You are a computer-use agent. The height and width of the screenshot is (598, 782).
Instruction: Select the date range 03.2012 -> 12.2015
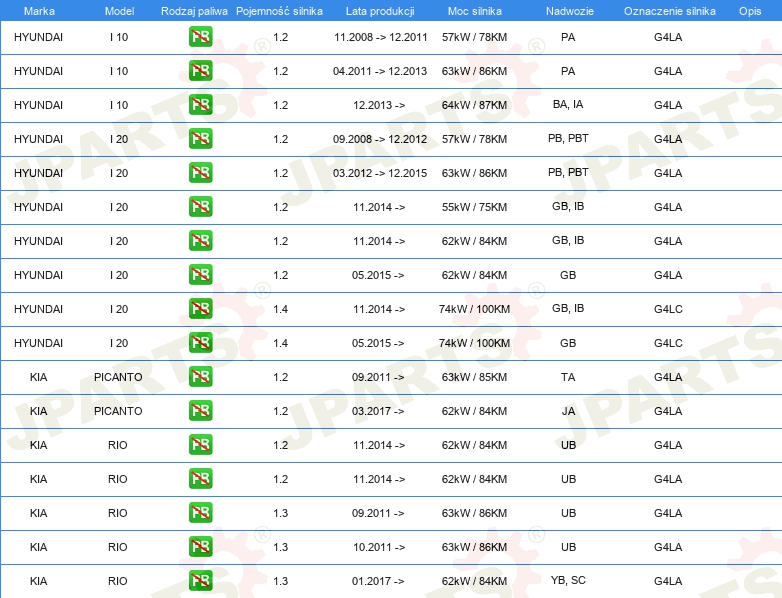380,173
